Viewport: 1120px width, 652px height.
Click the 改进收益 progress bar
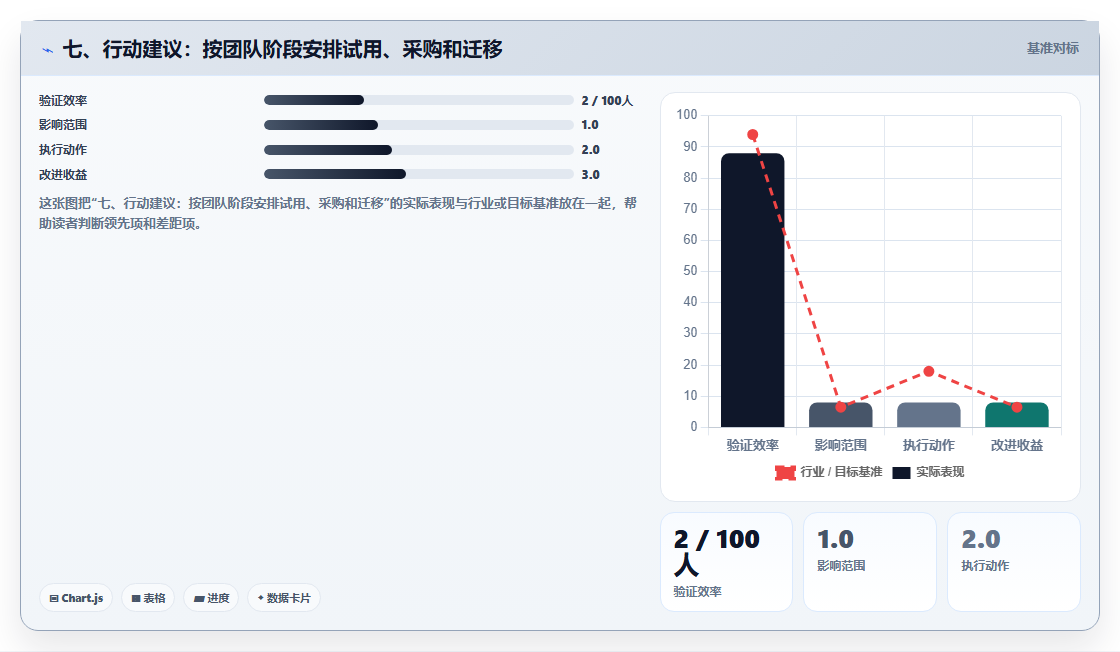click(x=419, y=174)
